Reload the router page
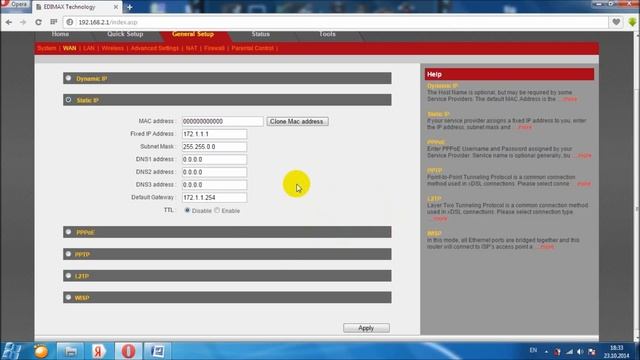The image size is (640, 360). click(x=38, y=22)
